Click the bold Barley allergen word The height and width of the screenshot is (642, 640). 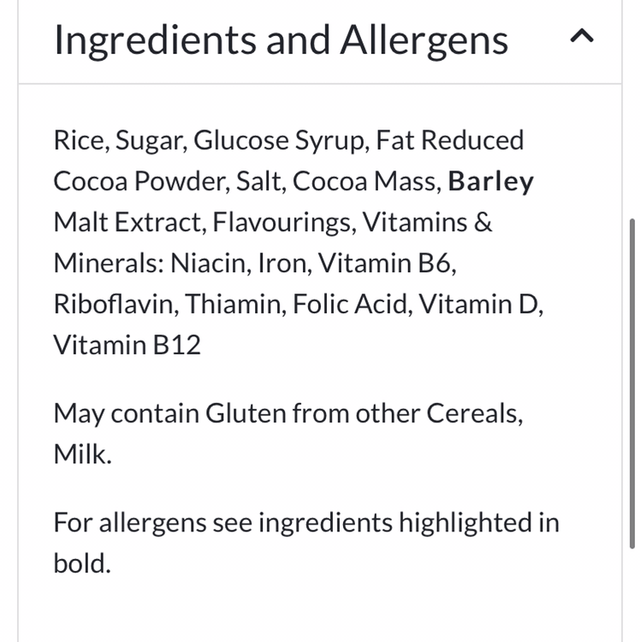click(491, 182)
